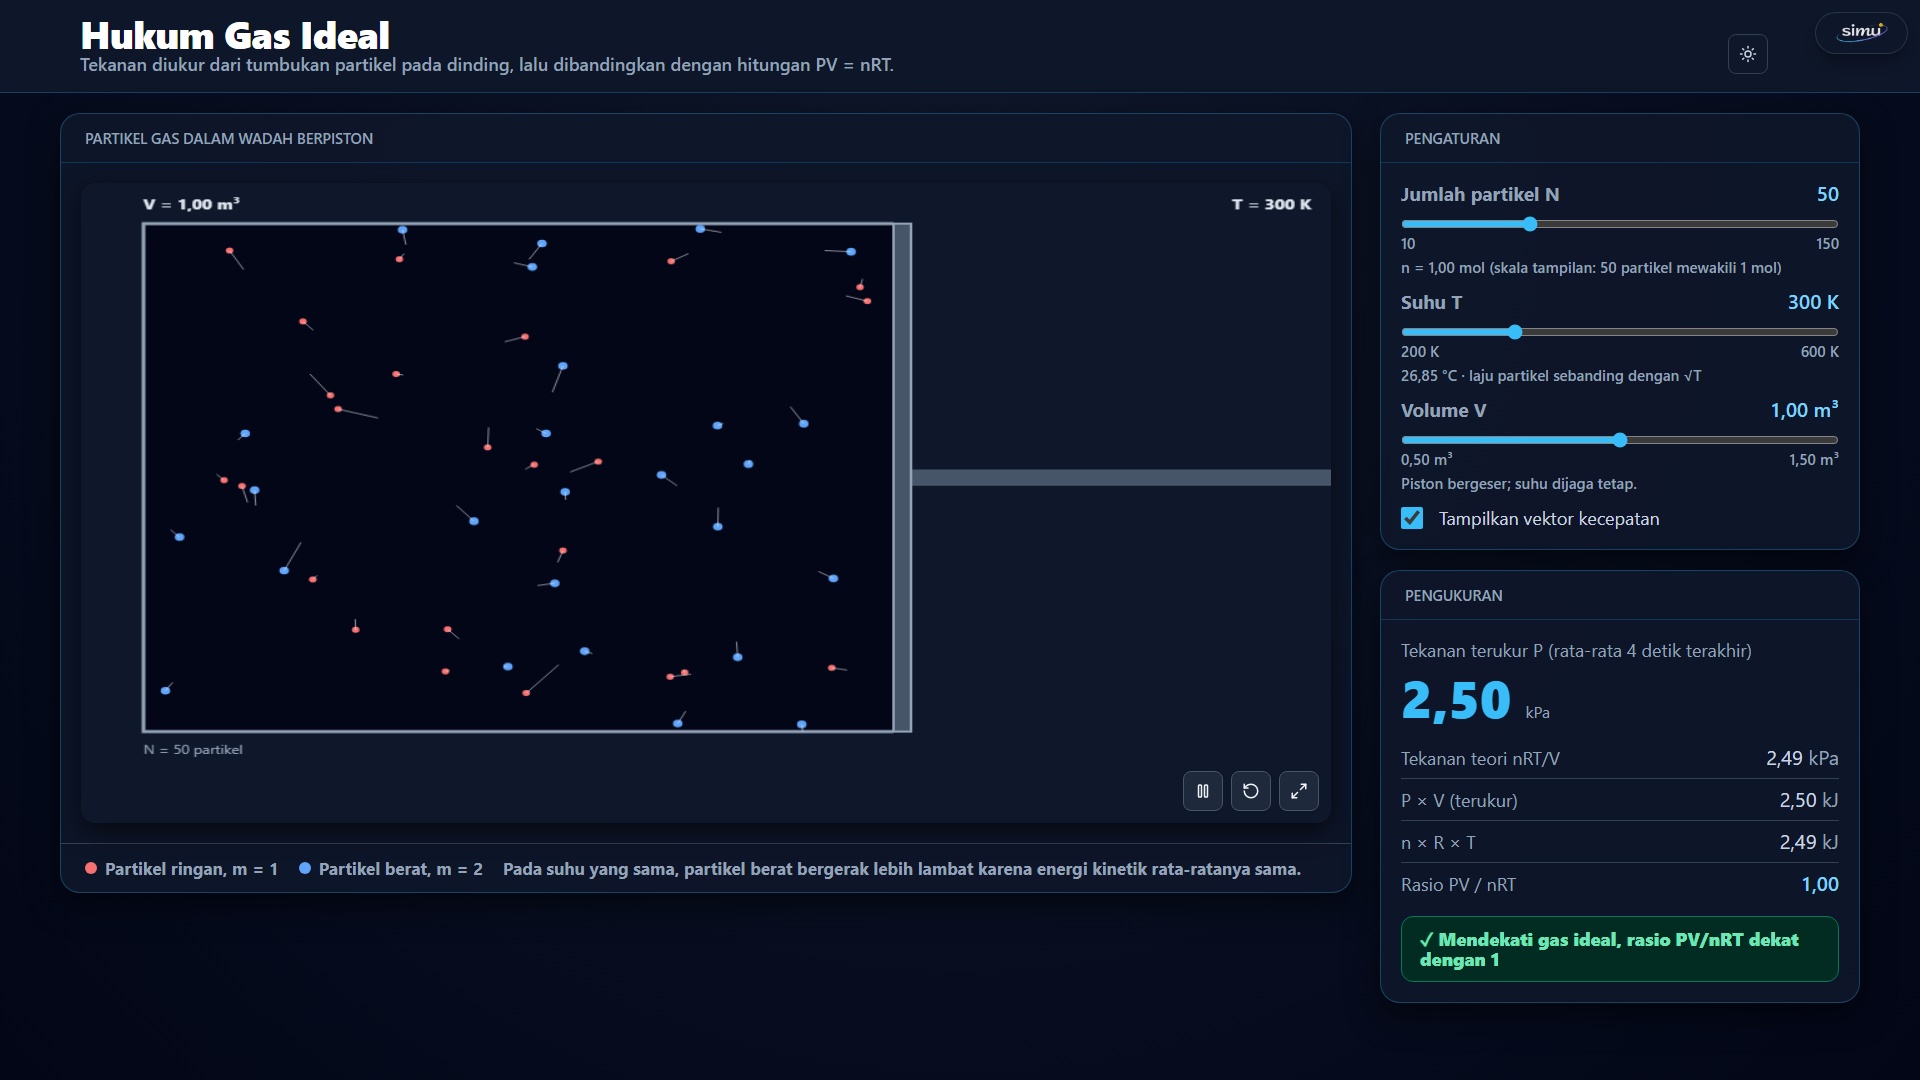Set Jumlah partikel slider near 150 end
The width and height of the screenshot is (1920, 1080).
point(1832,224)
